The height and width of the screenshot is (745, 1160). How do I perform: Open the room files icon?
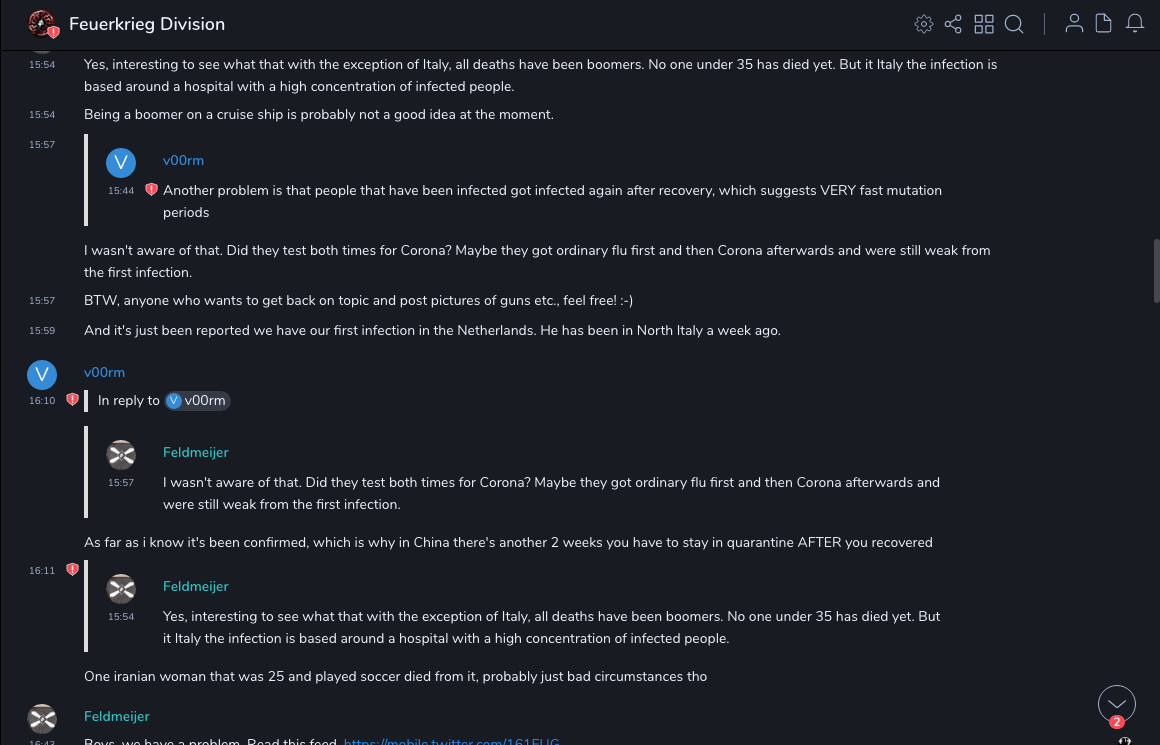1104,24
